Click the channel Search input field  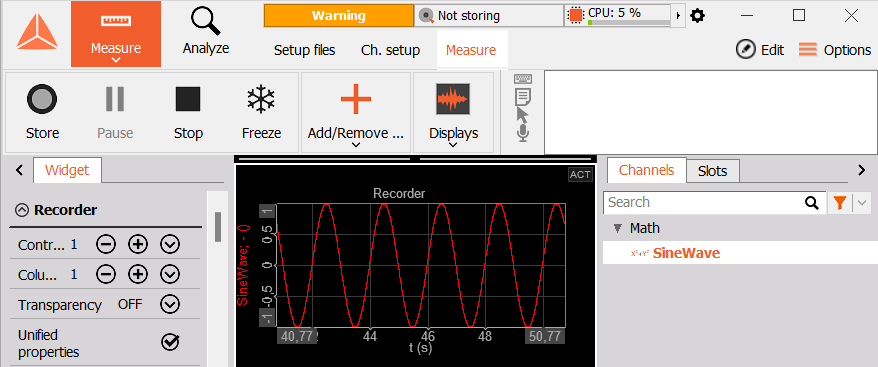point(704,202)
